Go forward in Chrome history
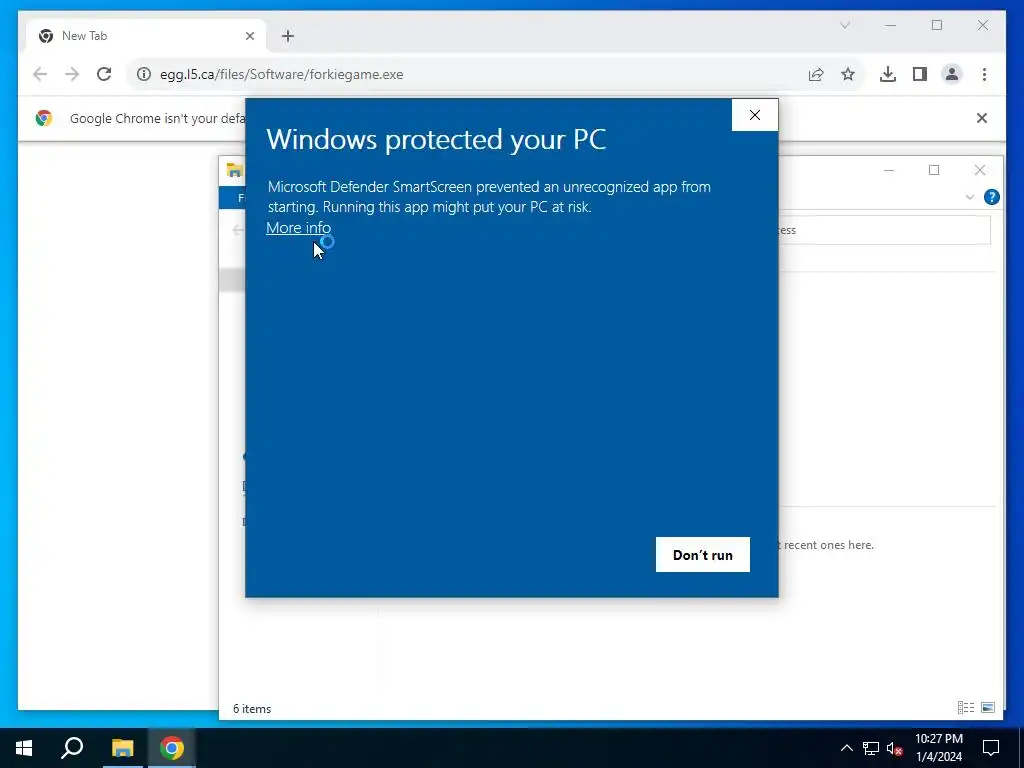The height and width of the screenshot is (768, 1024). coord(72,74)
